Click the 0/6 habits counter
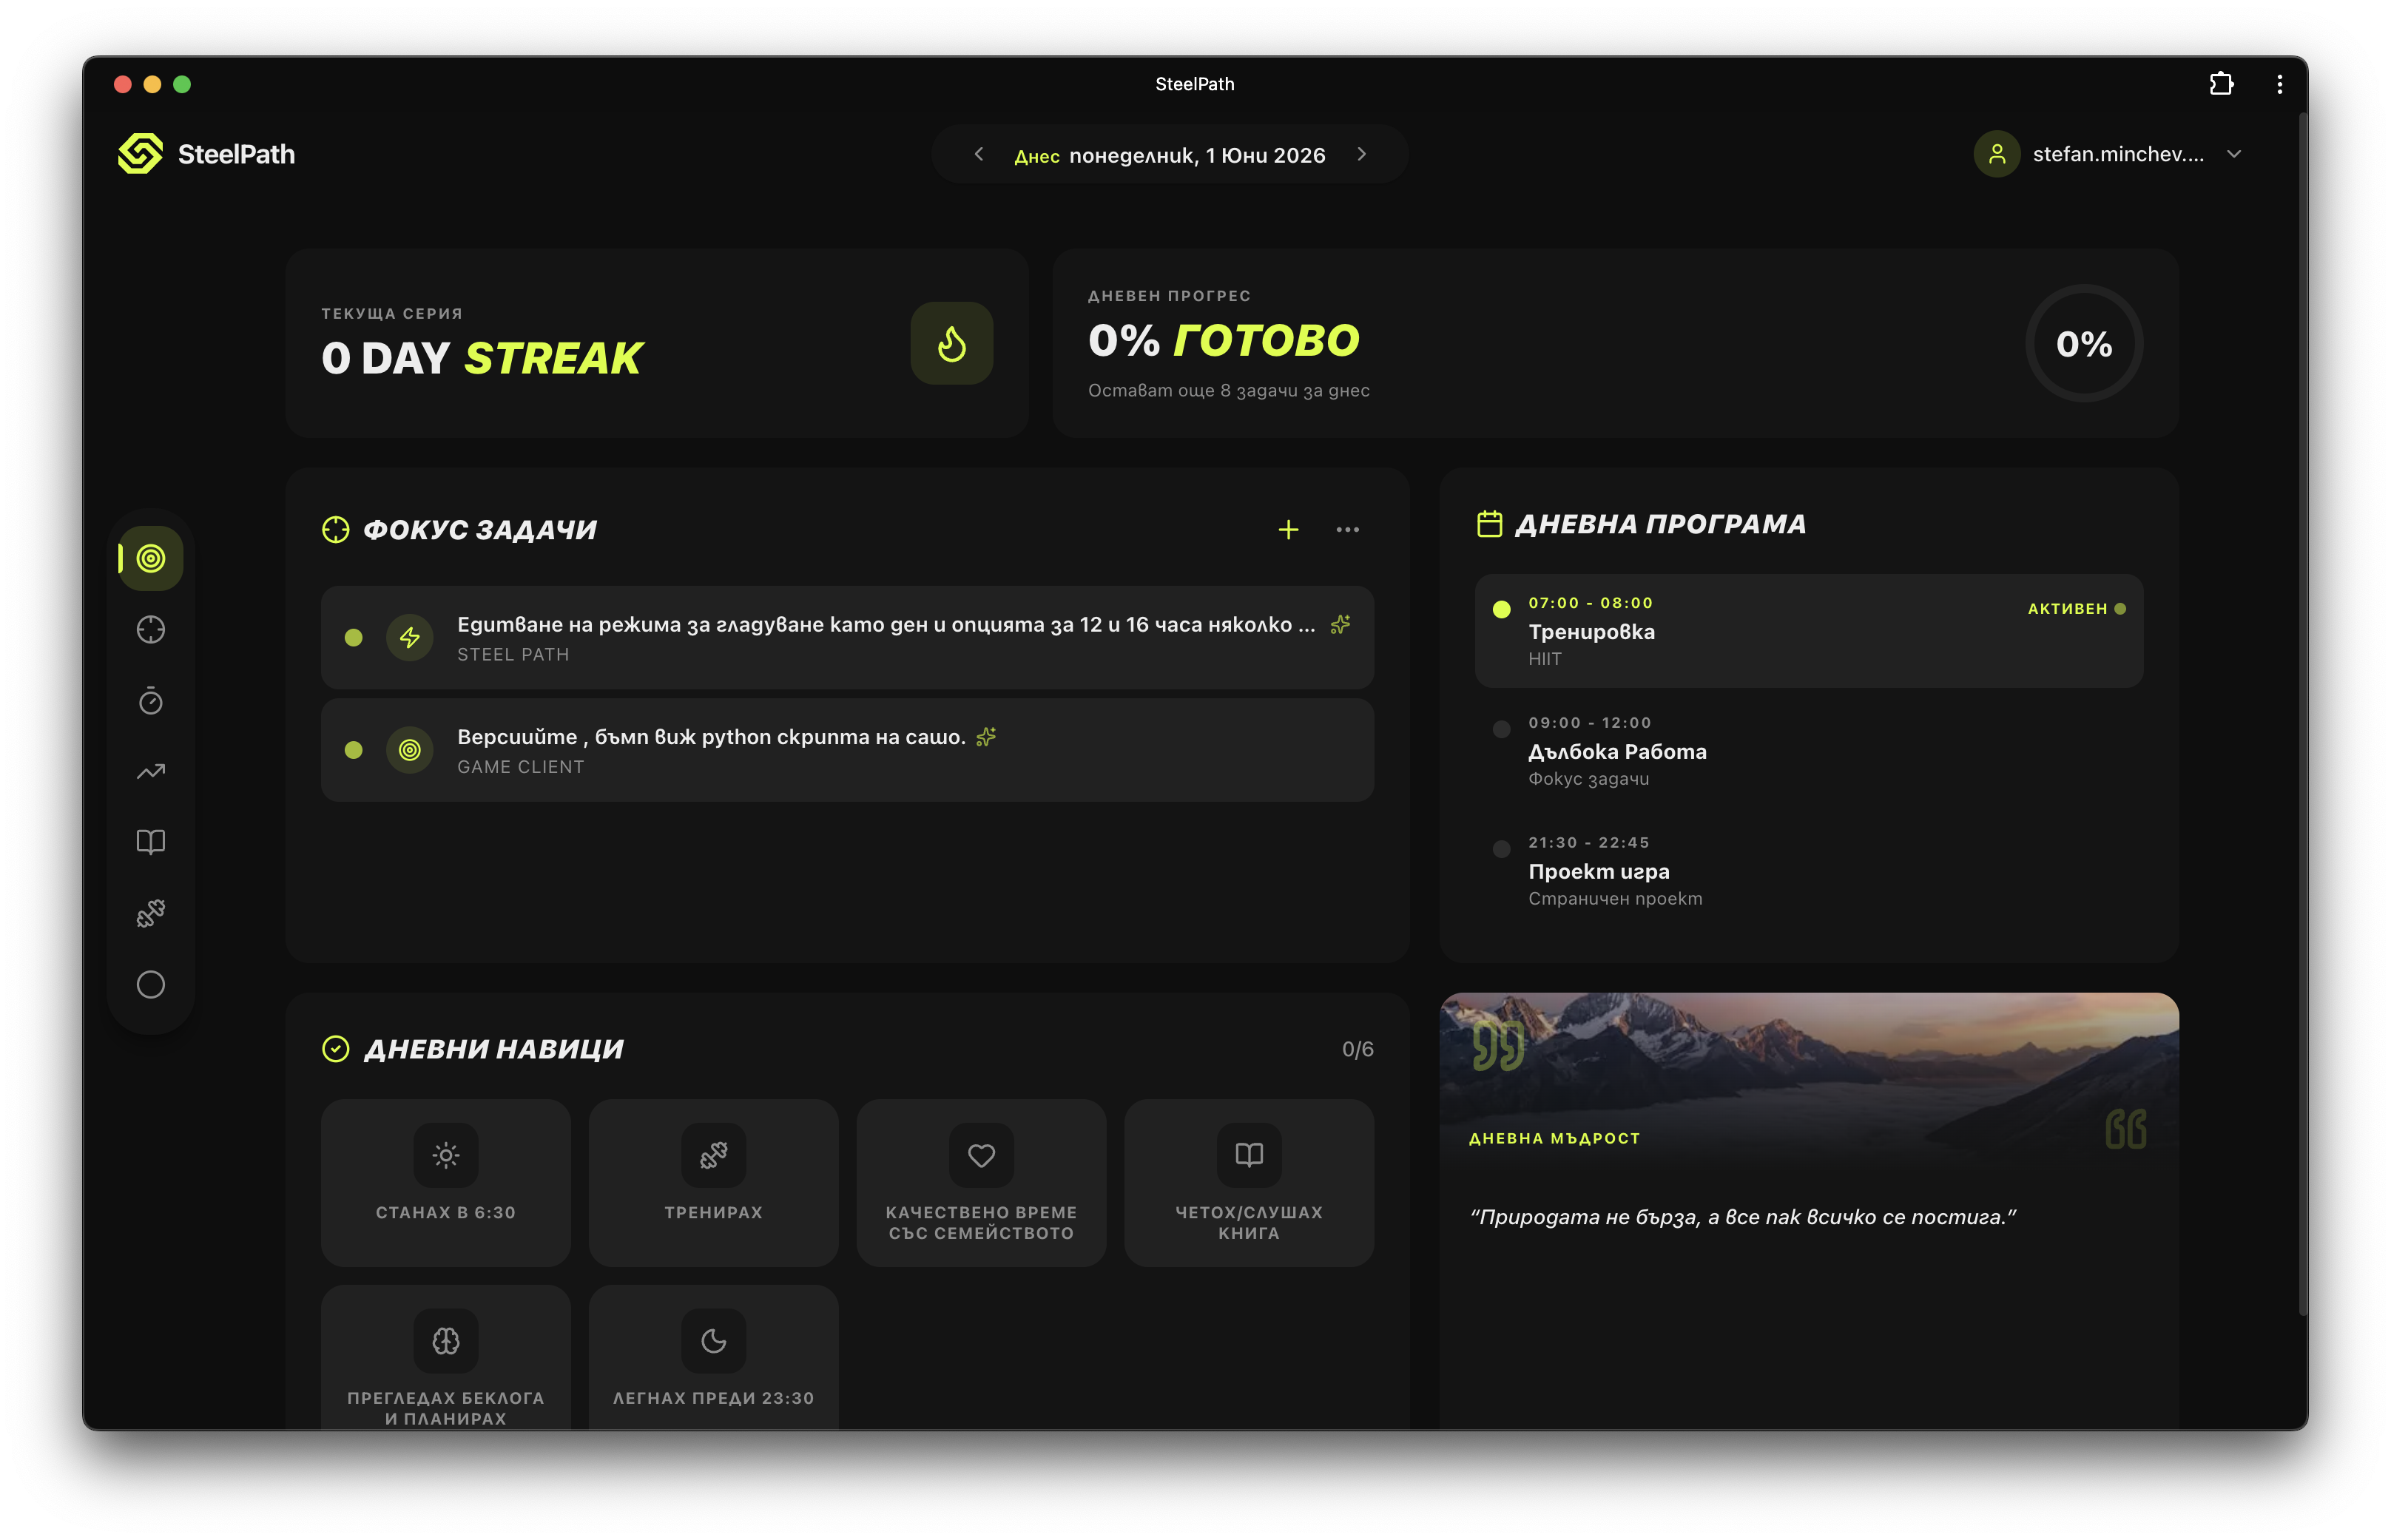2391x1540 pixels. [1357, 1049]
